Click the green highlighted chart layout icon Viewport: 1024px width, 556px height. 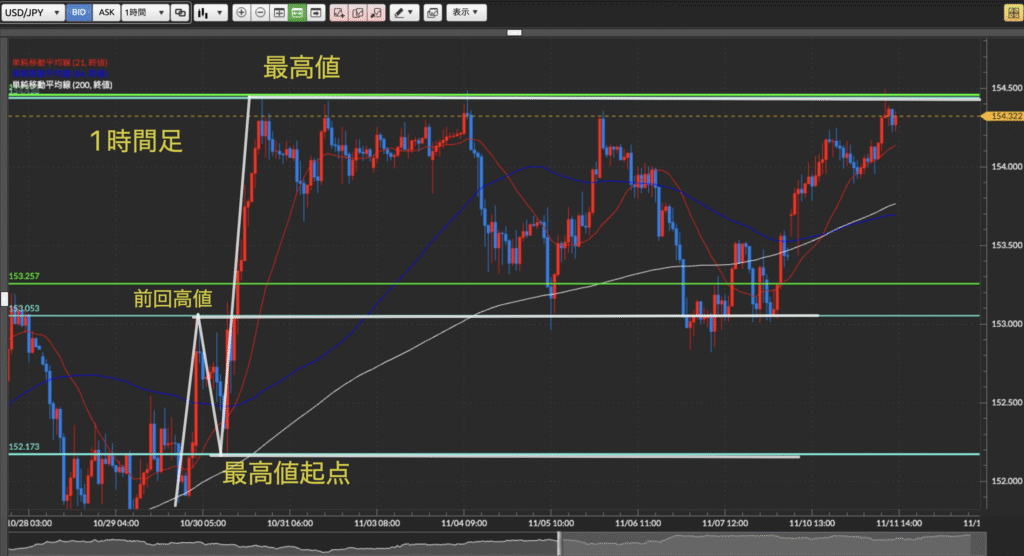pyautogui.click(x=297, y=13)
